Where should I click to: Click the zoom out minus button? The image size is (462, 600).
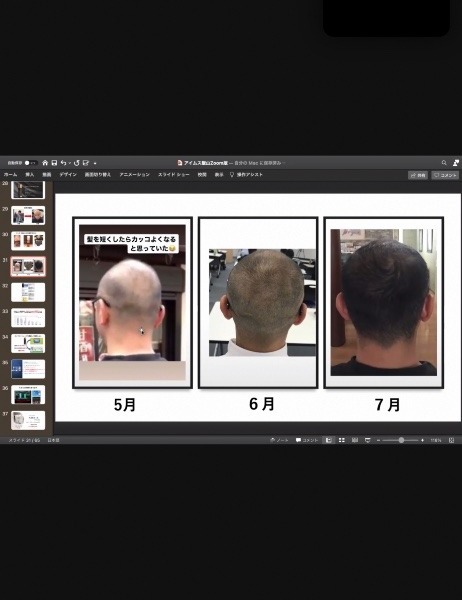[378, 440]
